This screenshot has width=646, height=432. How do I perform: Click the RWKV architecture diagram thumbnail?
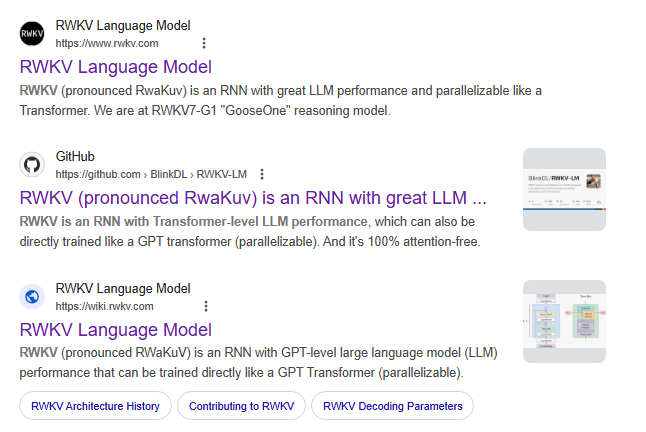click(x=564, y=321)
